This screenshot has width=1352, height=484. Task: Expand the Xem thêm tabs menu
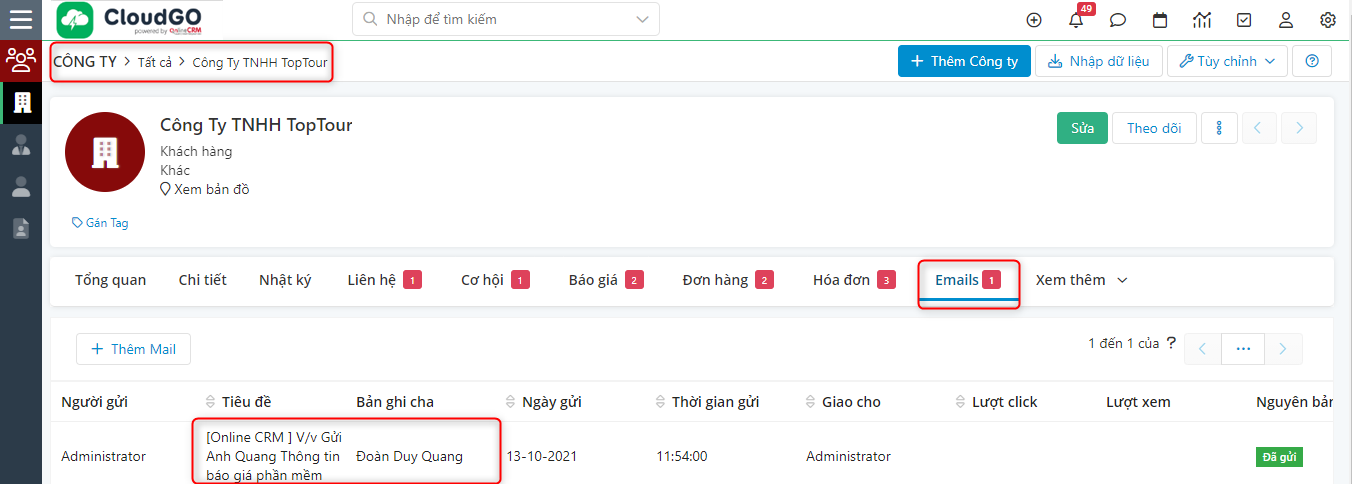[x=1081, y=280]
